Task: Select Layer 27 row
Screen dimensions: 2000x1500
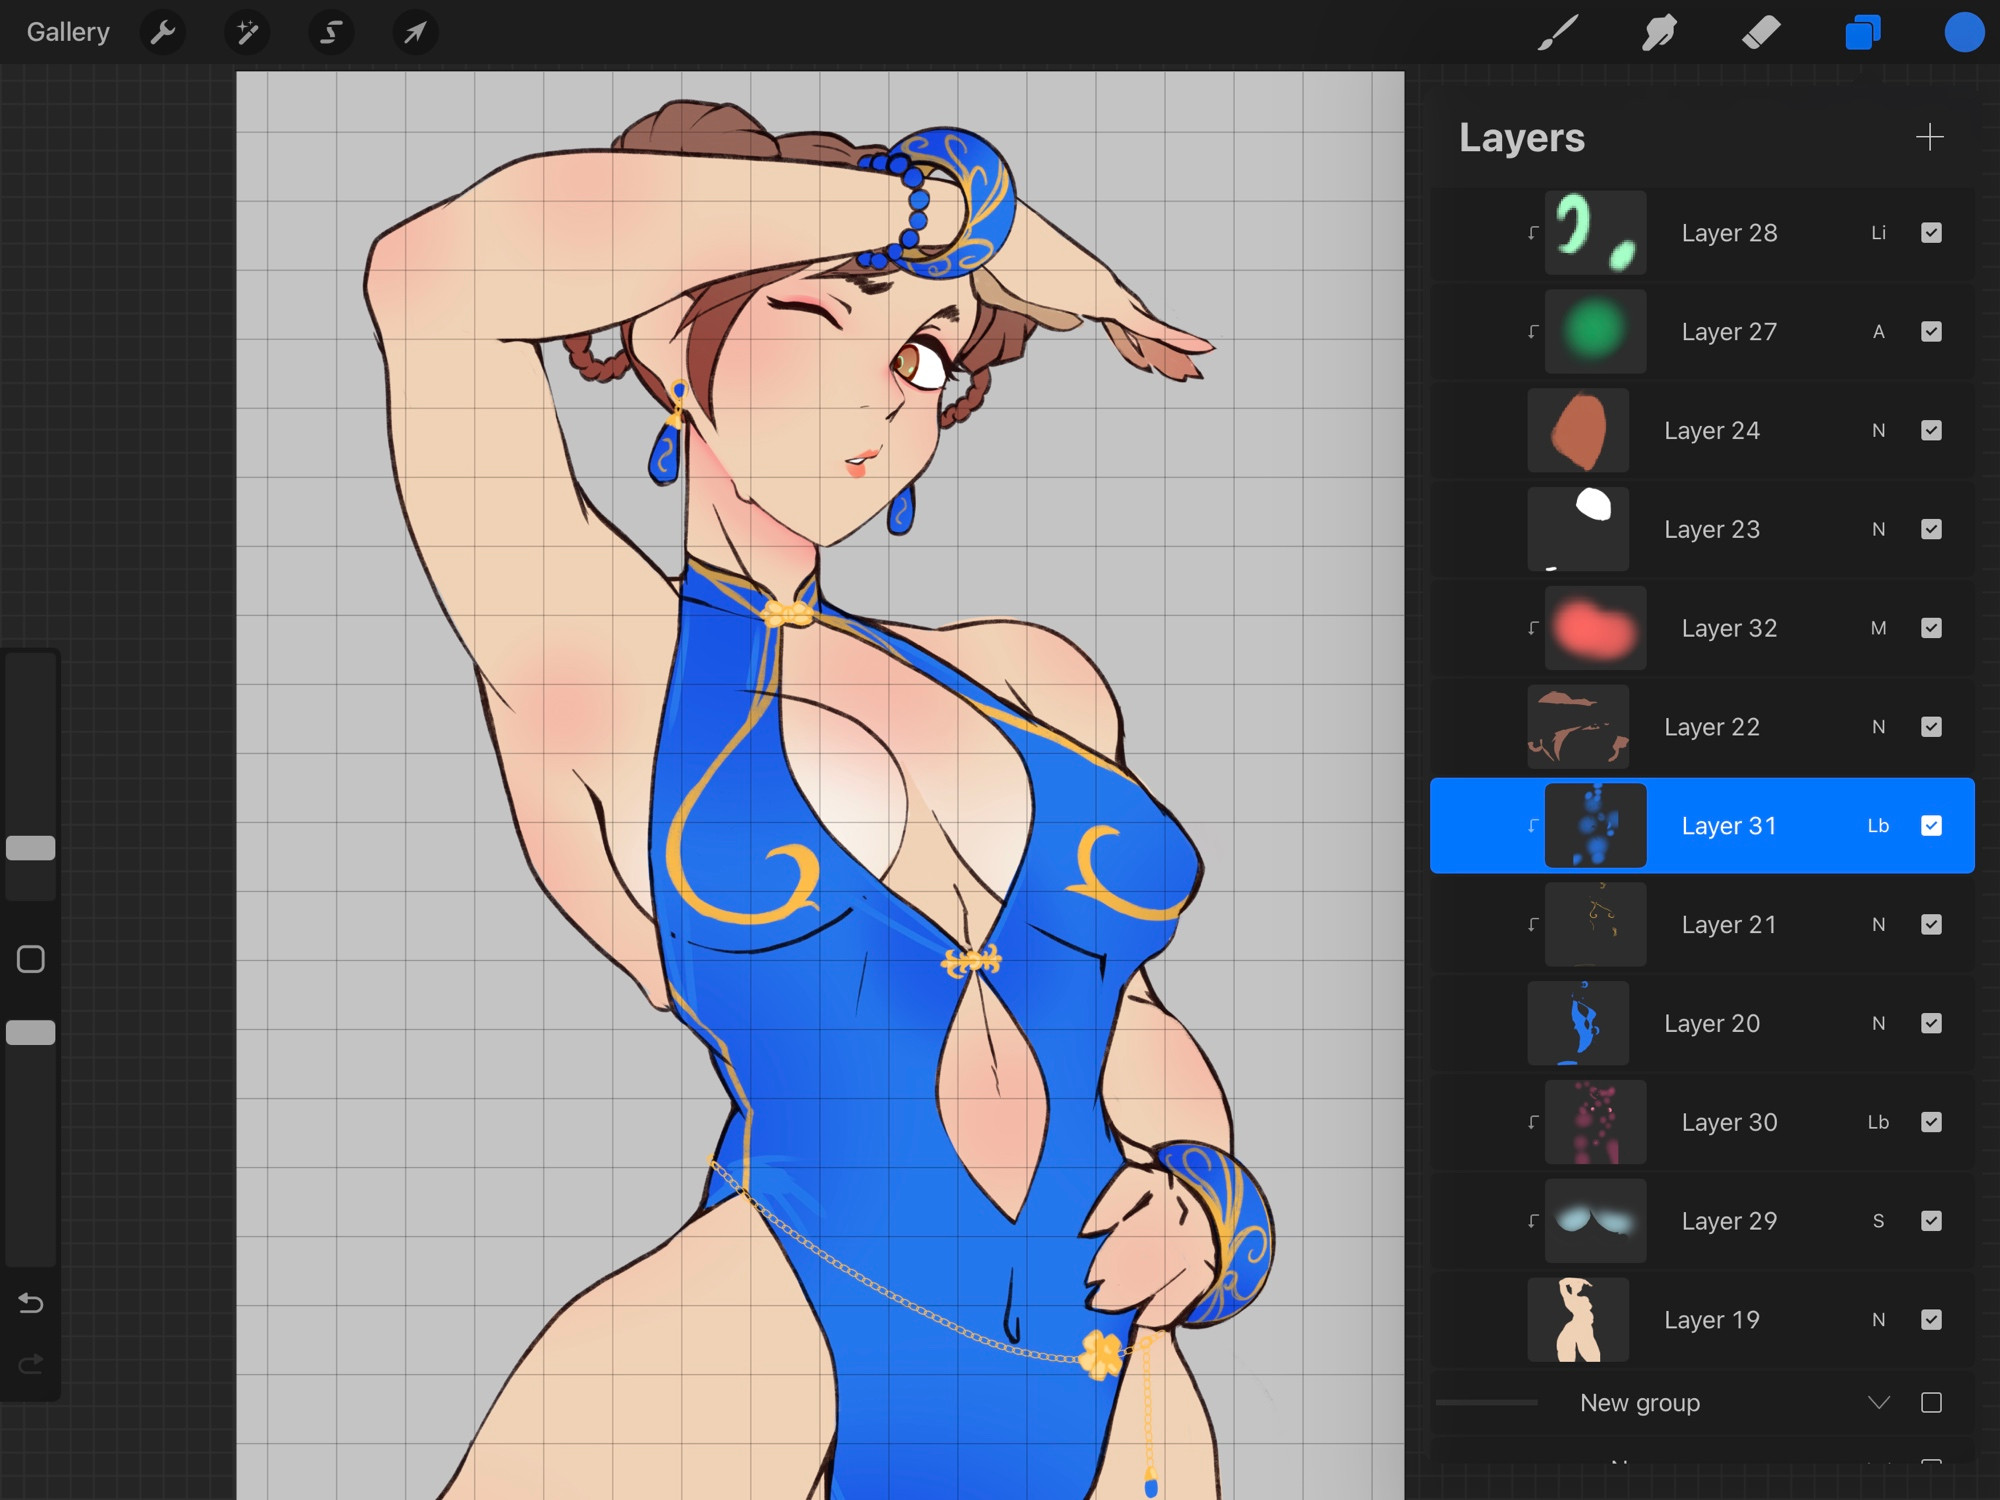Action: click(1702, 332)
